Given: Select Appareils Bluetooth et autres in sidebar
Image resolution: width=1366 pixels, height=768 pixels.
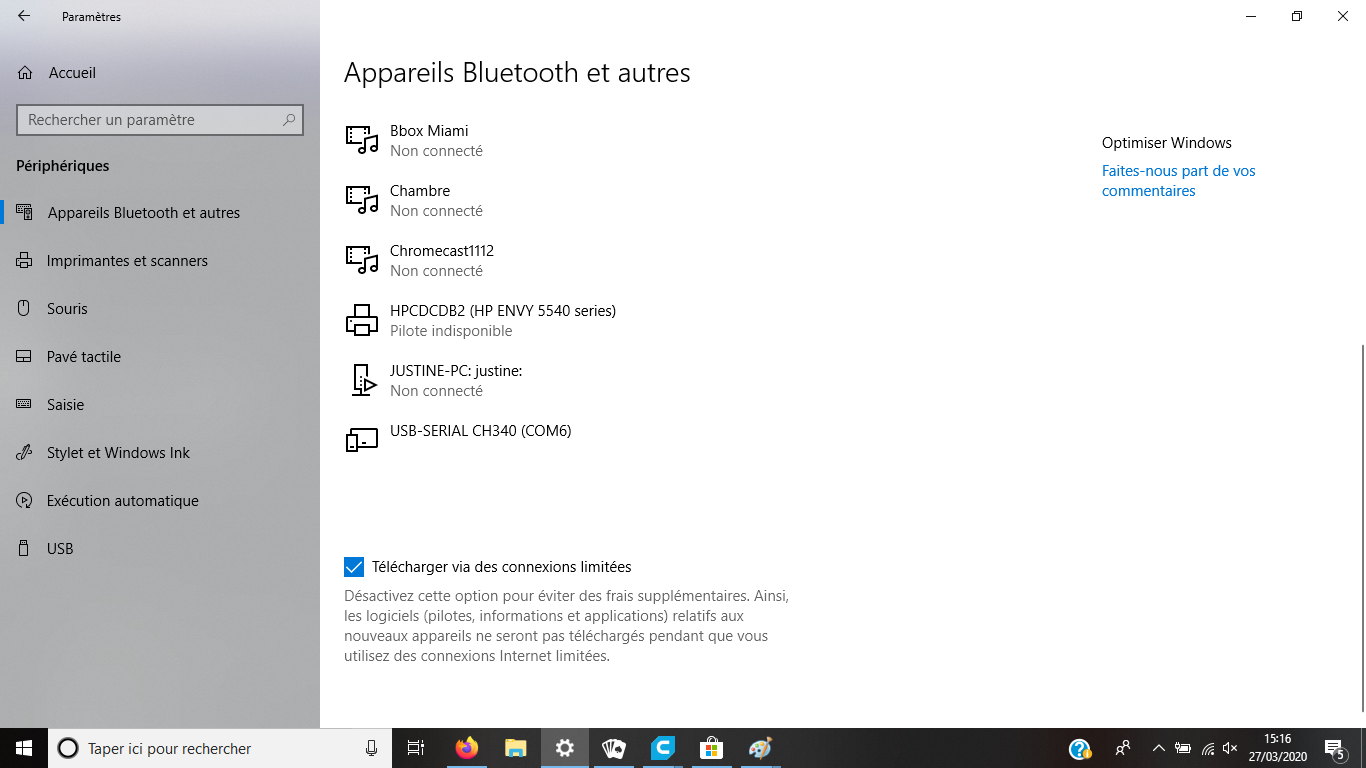Looking at the screenshot, I should coord(160,213).
